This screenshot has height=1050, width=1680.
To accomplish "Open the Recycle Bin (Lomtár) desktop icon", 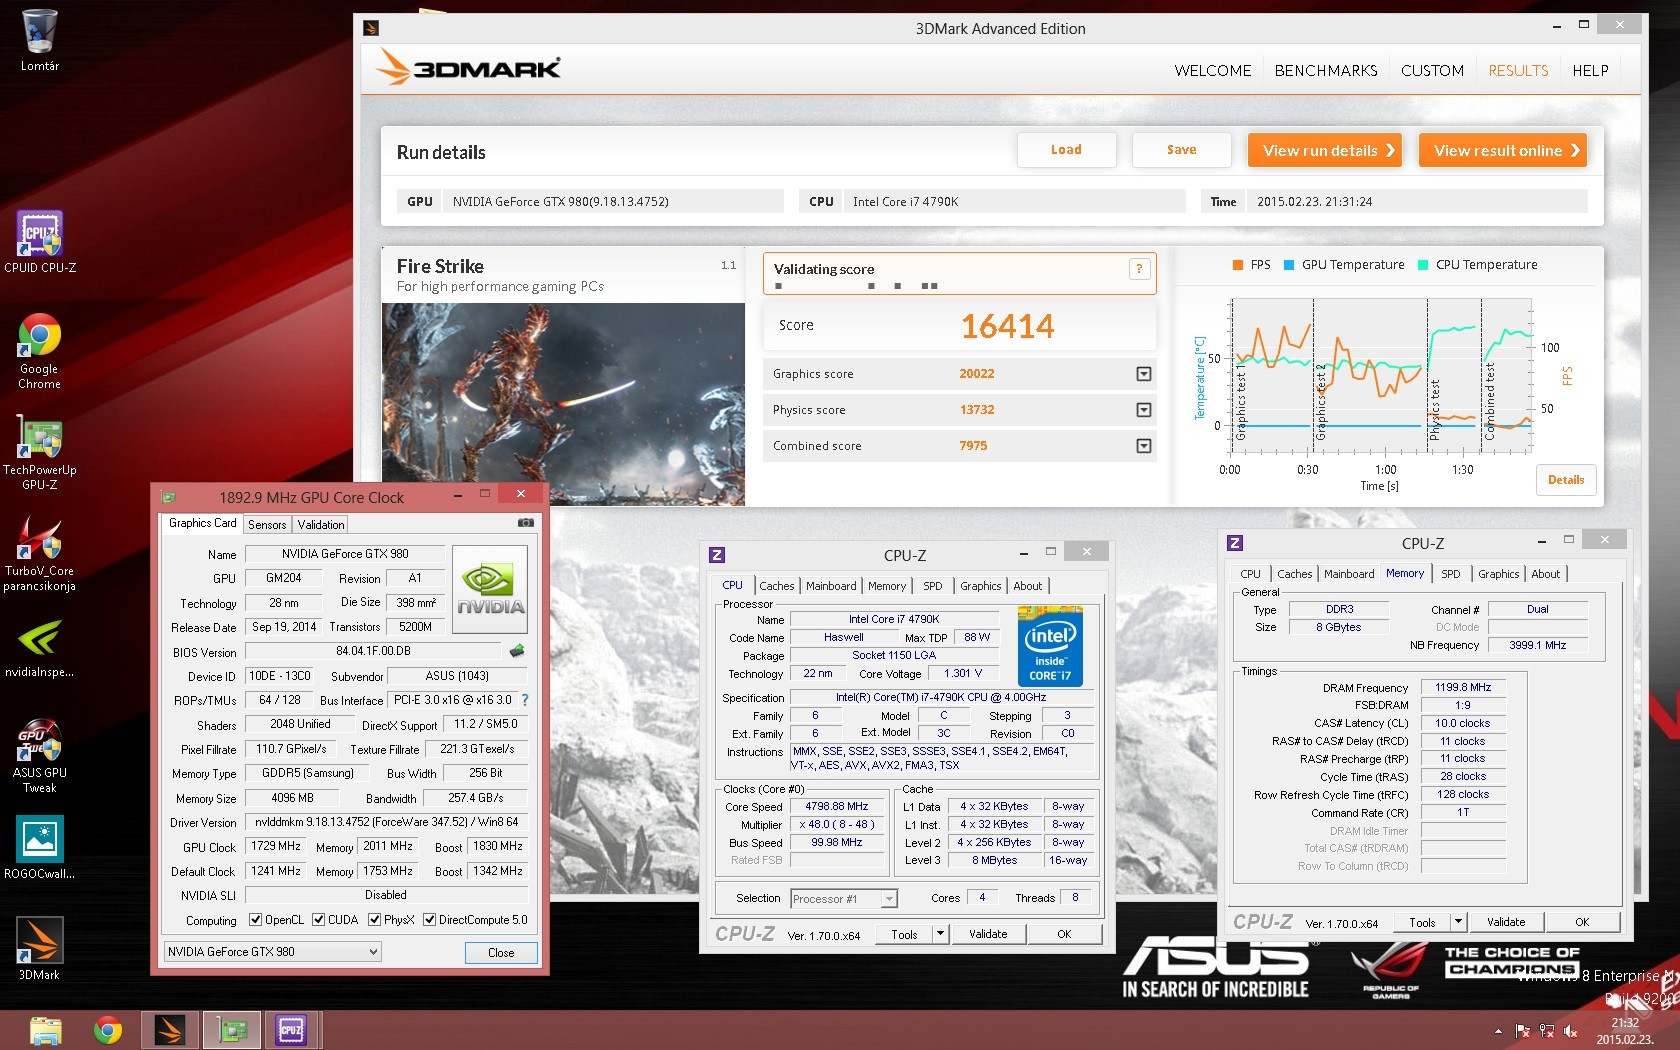I will coord(40,40).
